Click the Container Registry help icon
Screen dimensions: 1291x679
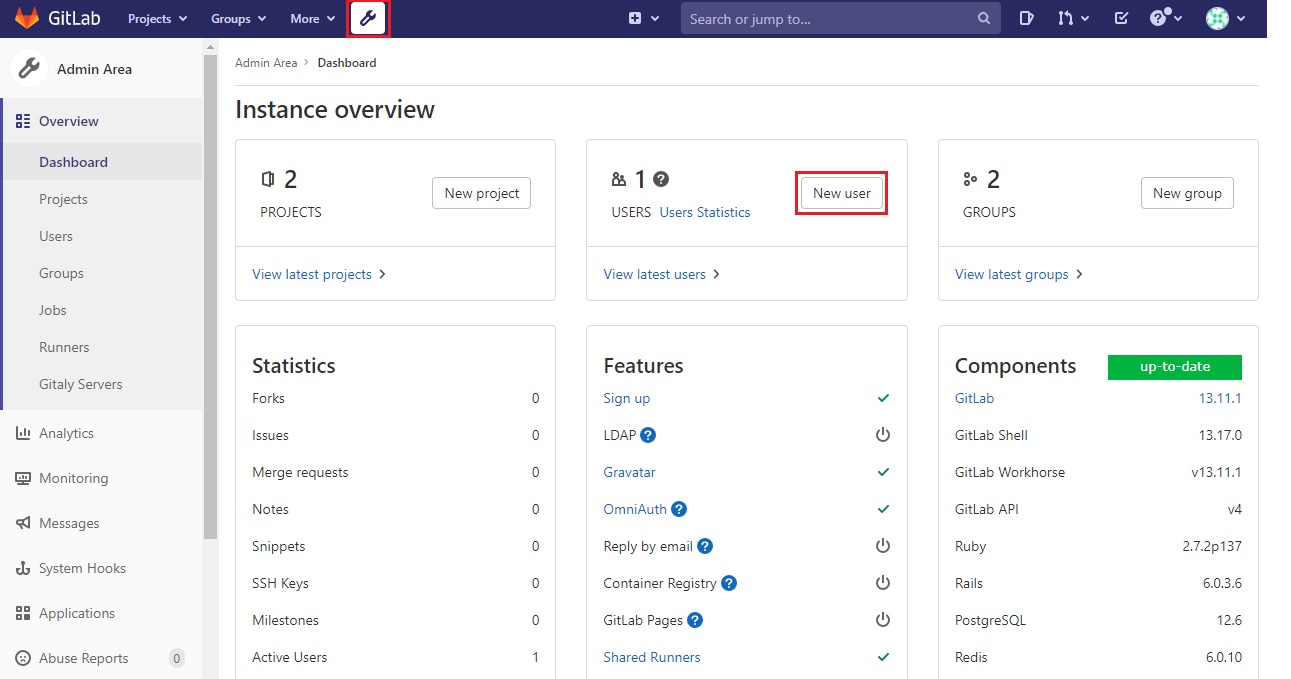coord(729,583)
